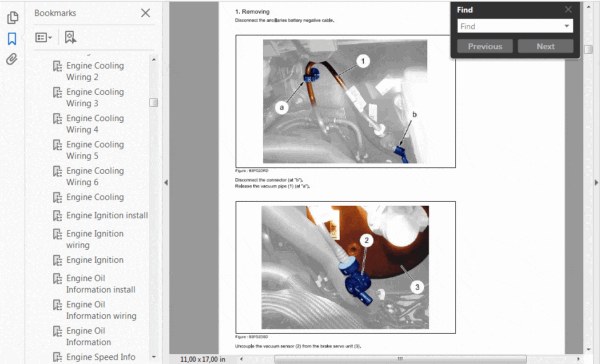Expand the right tools pane arrow
This screenshot has height=364, width=600.
[x=596, y=183]
